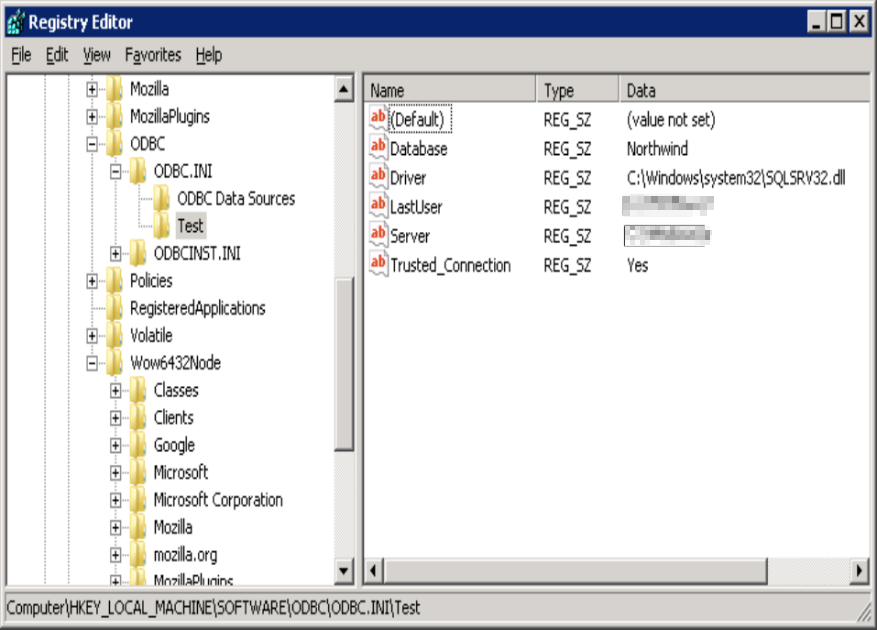The width and height of the screenshot is (877, 630).
Task: Select the RegisteredApplications key label
Action: point(197,308)
